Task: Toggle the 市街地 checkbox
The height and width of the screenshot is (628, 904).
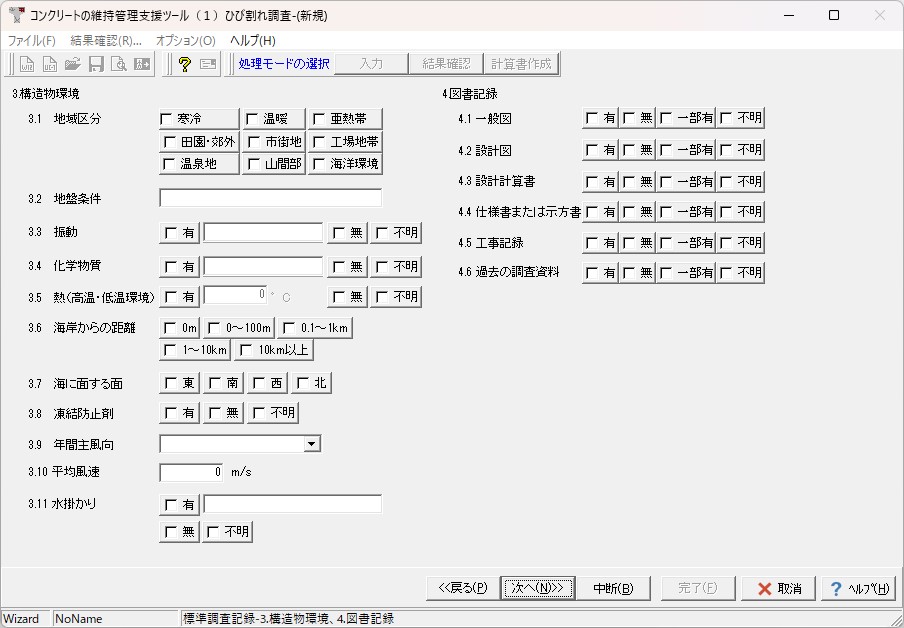Action: point(254,141)
